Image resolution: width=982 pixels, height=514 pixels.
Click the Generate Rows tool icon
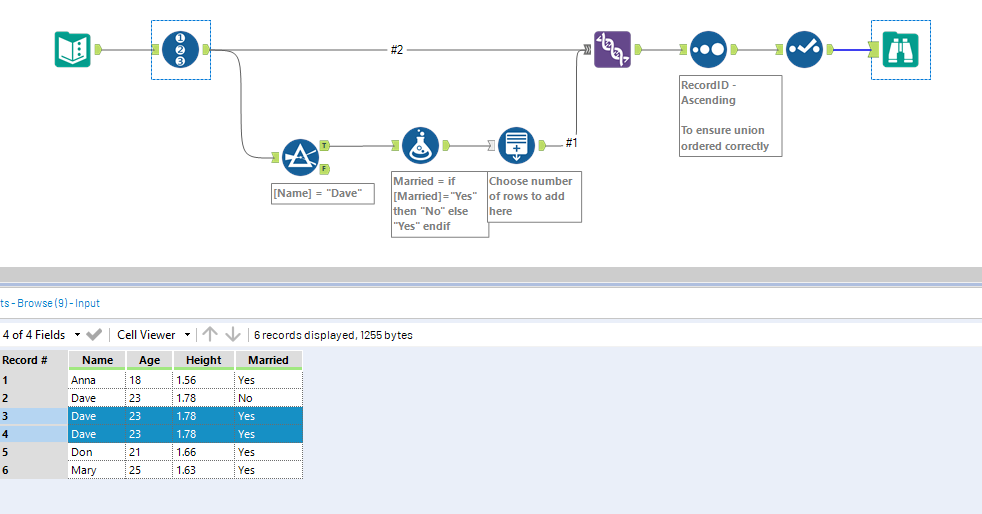tap(516, 145)
